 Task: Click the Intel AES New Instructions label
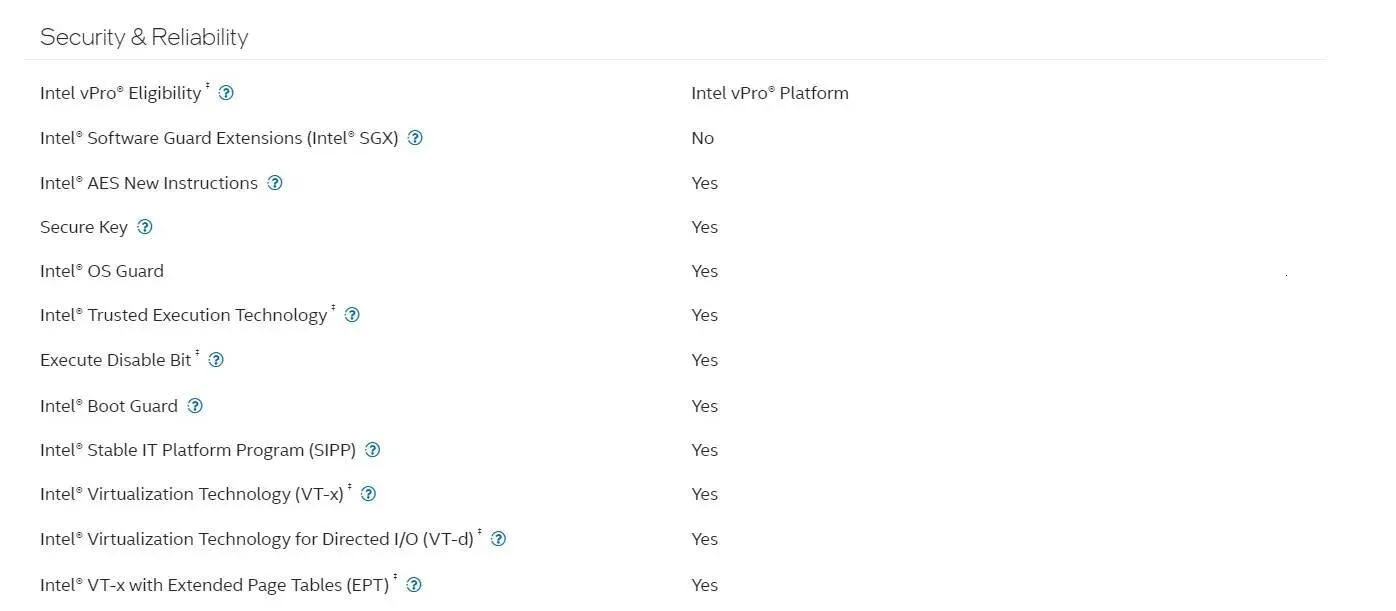(149, 183)
